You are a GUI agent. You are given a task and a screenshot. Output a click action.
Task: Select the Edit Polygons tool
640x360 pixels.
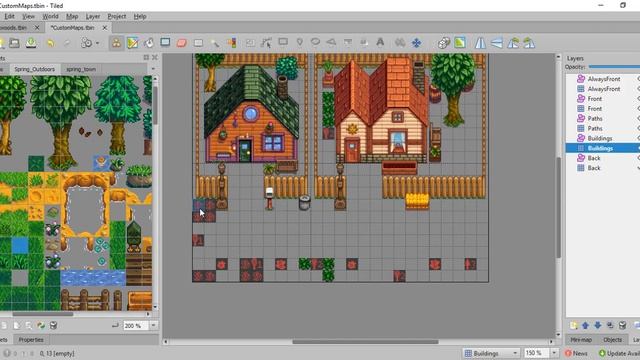tap(267, 43)
